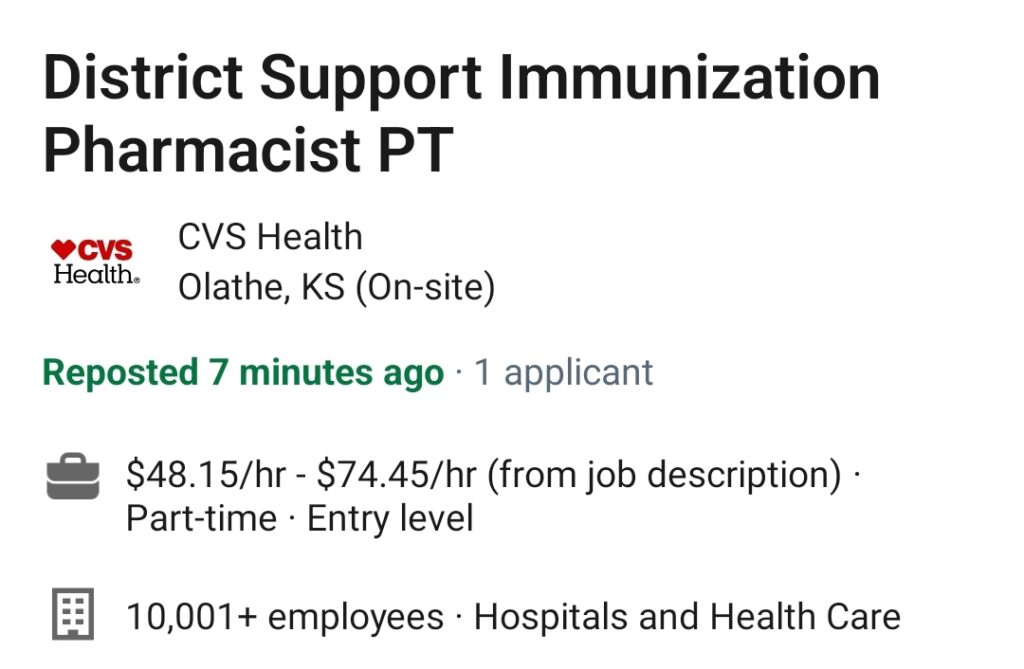Click the red heart in the CVS logo
The height and width of the screenshot is (669, 1024).
(x=63, y=249)
